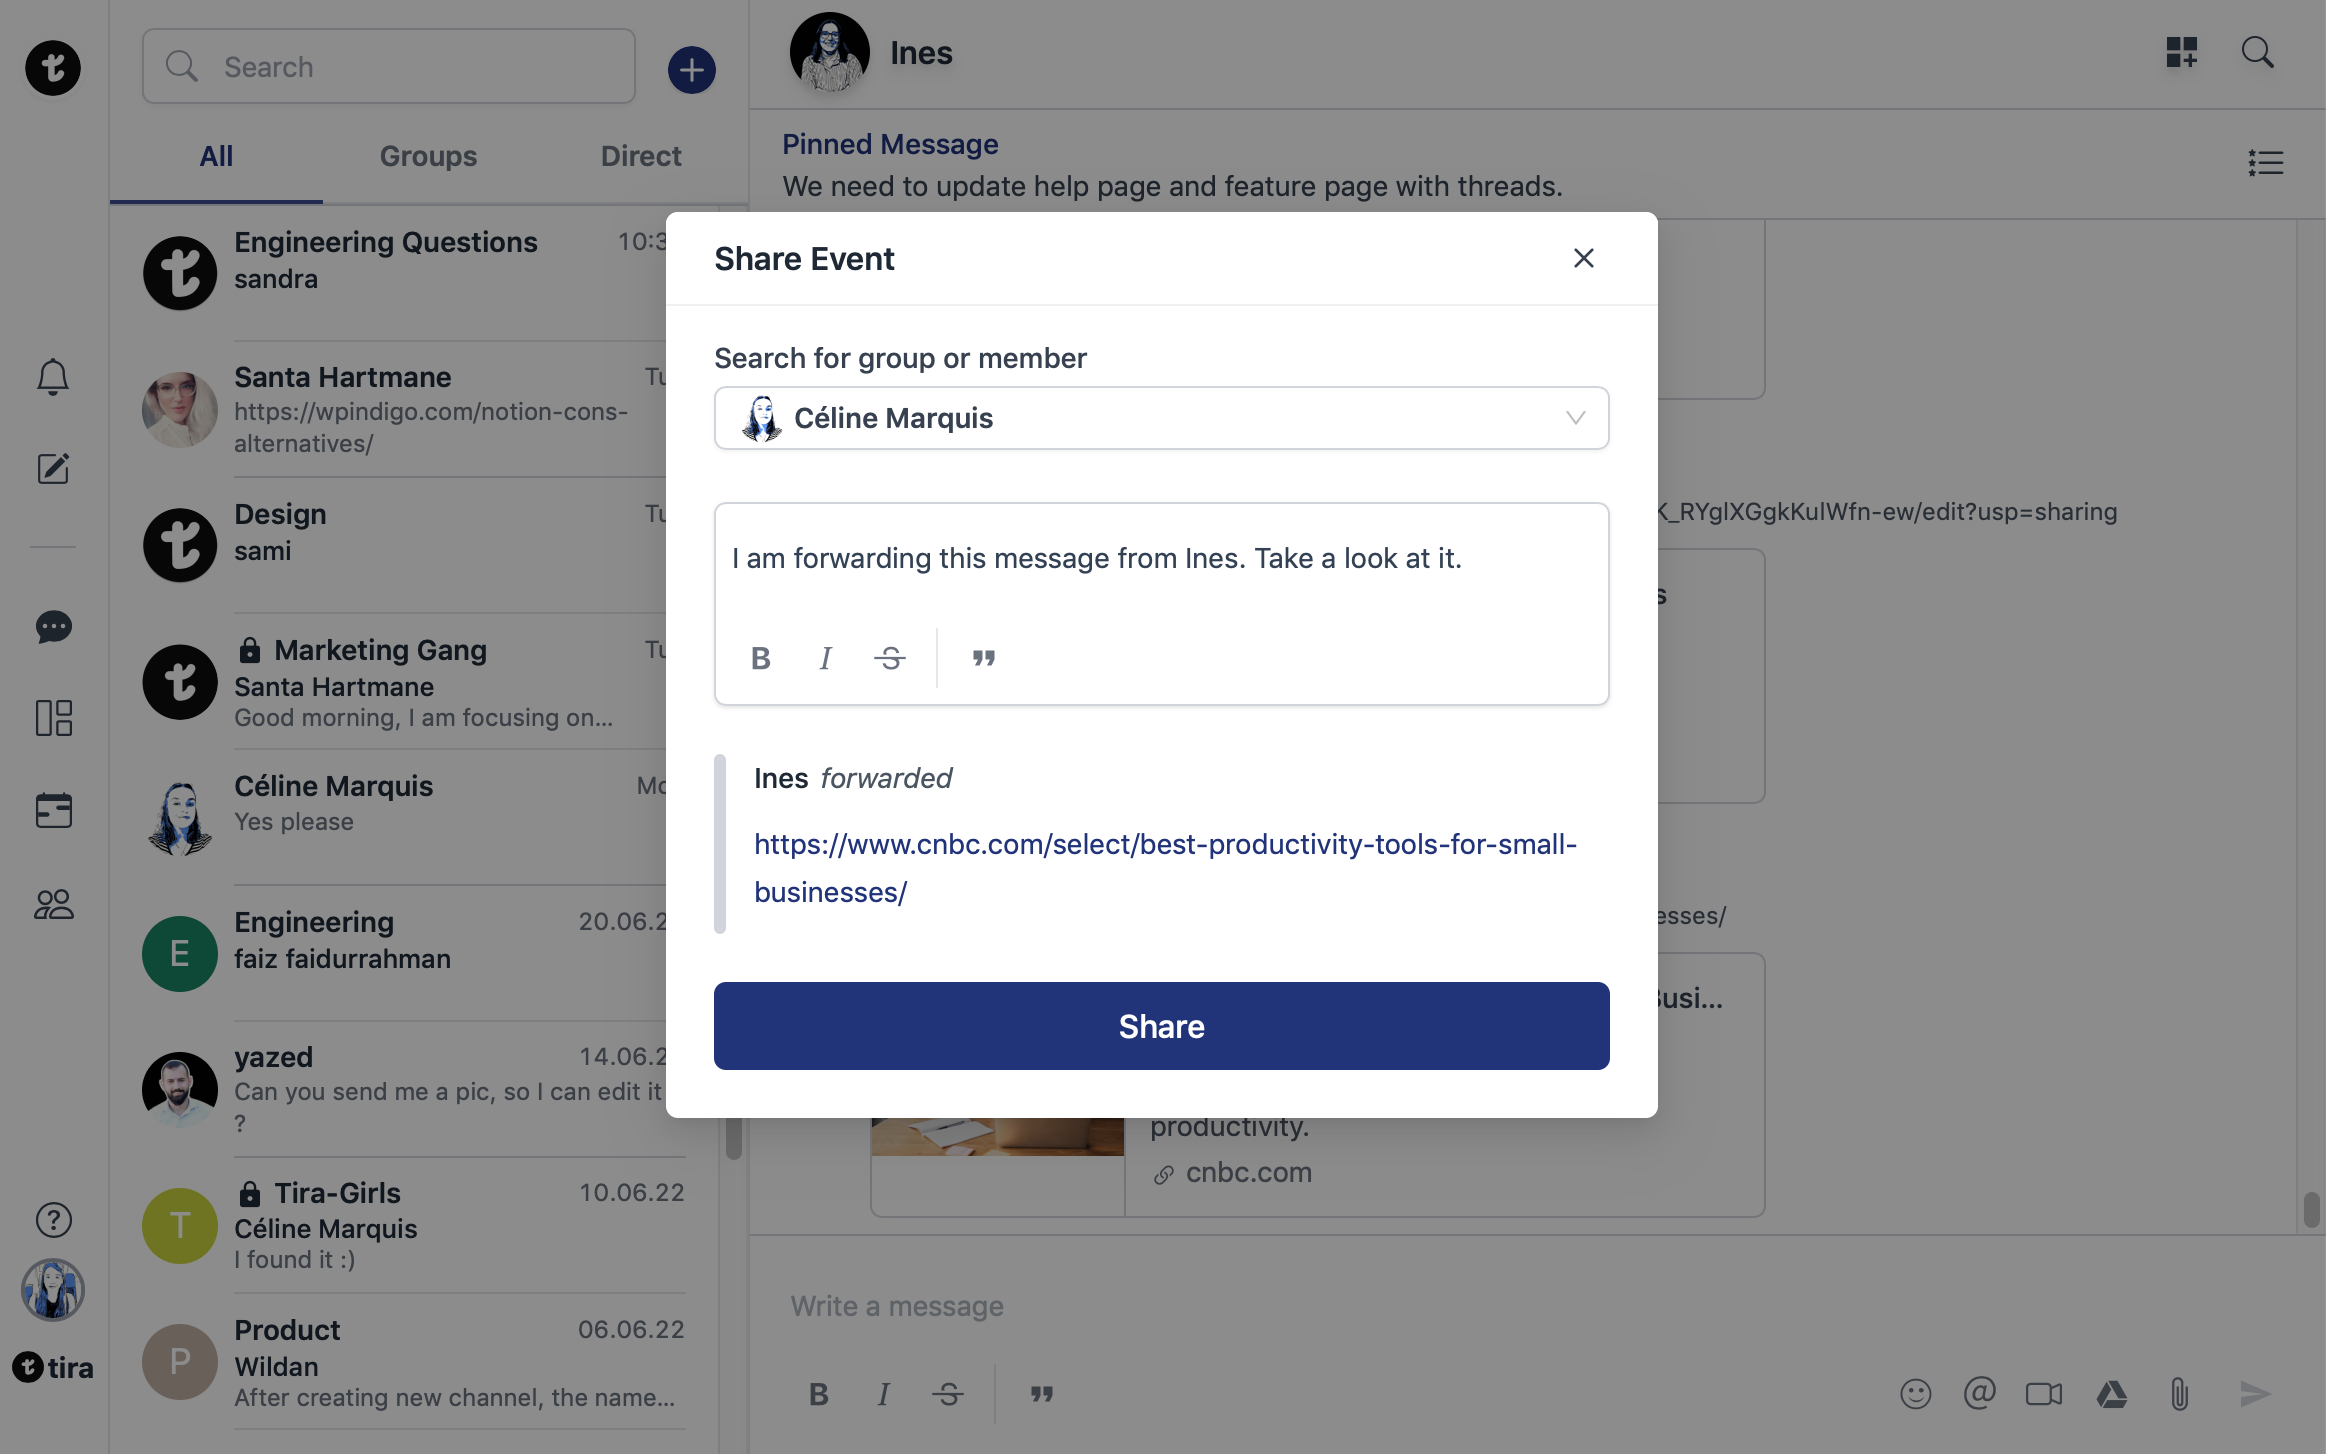Switch to the Direct tab
This screenshot has width=2326, height=1454.
(640, 156)
